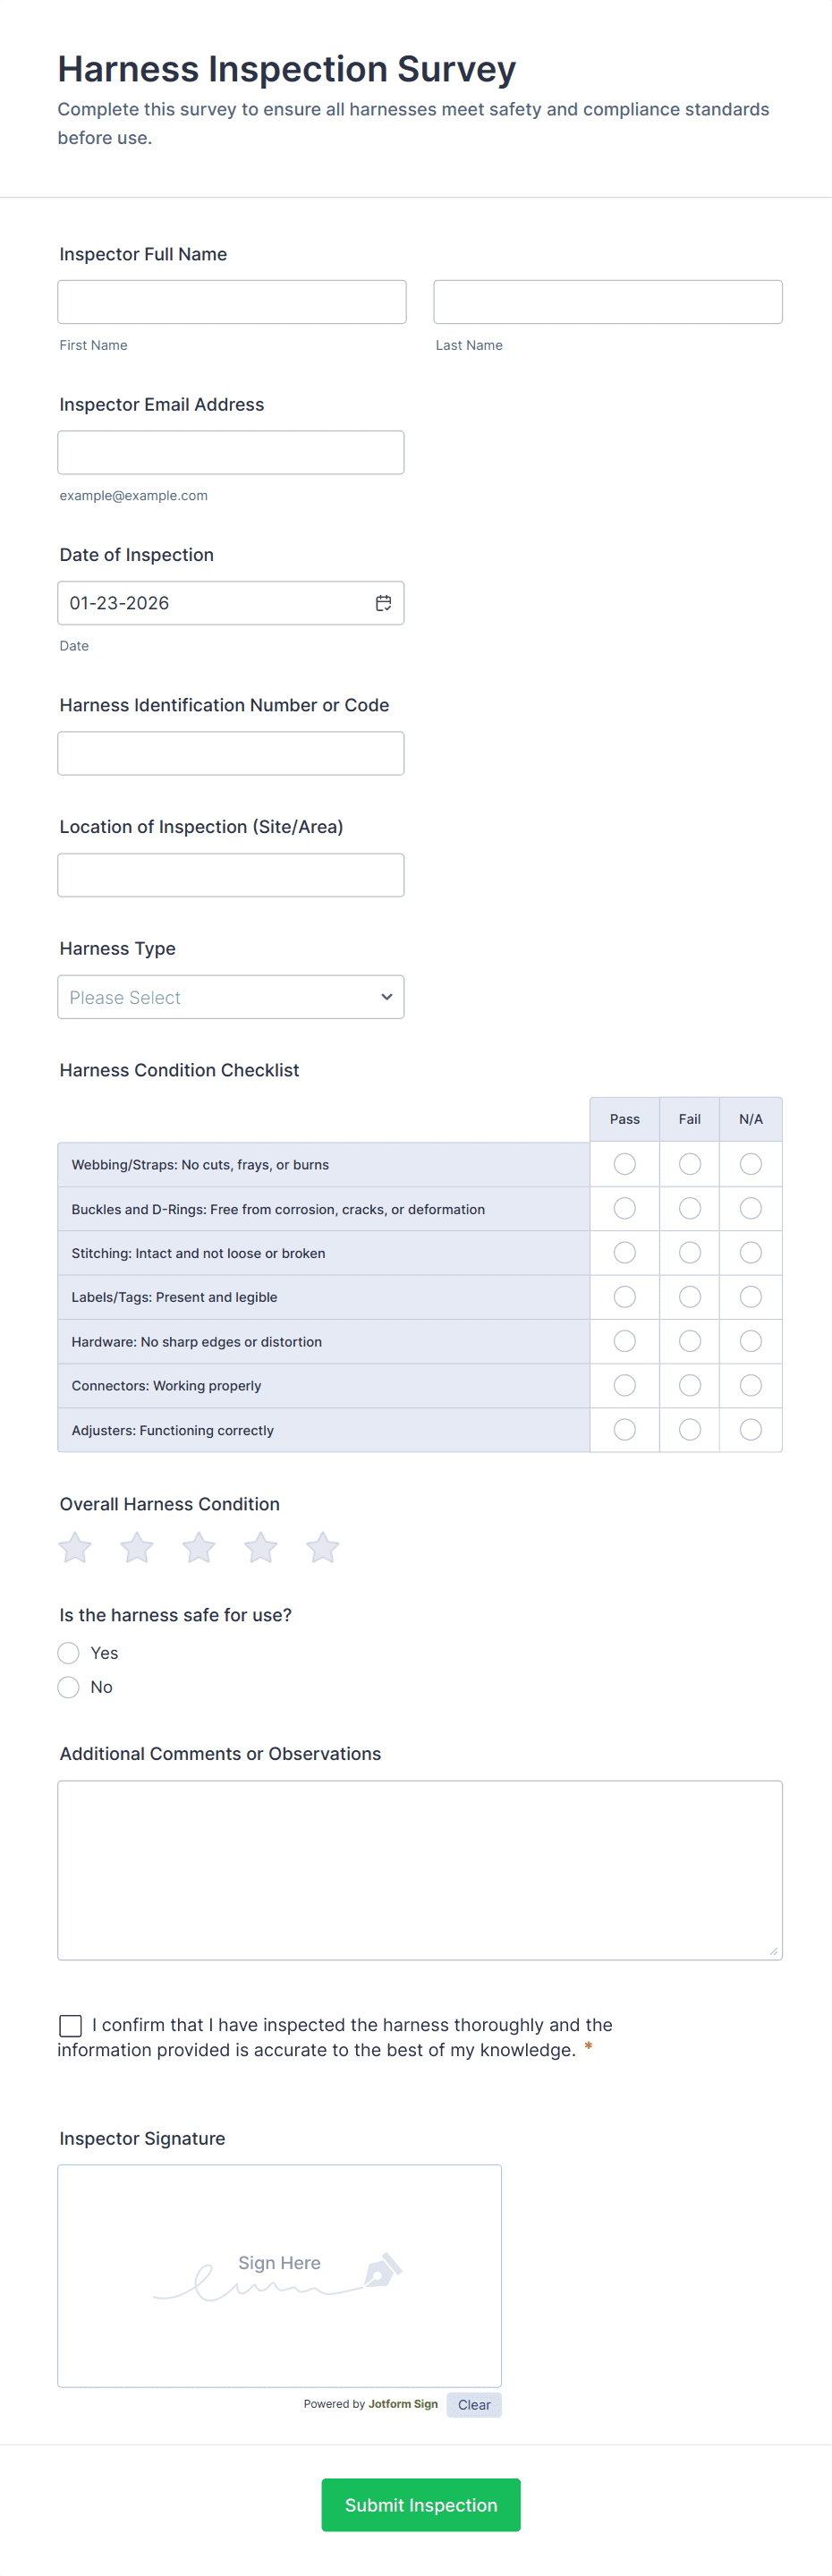Rate overall condition five stars

coord(323,1548)
